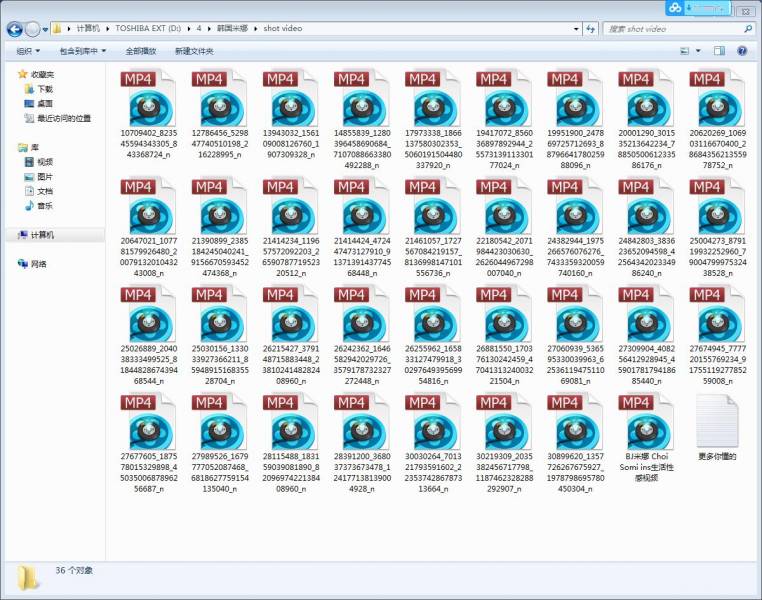Select the 视频 (Videos) library
Viewport: 762px width, 600px height.
[x=45, y=161]
